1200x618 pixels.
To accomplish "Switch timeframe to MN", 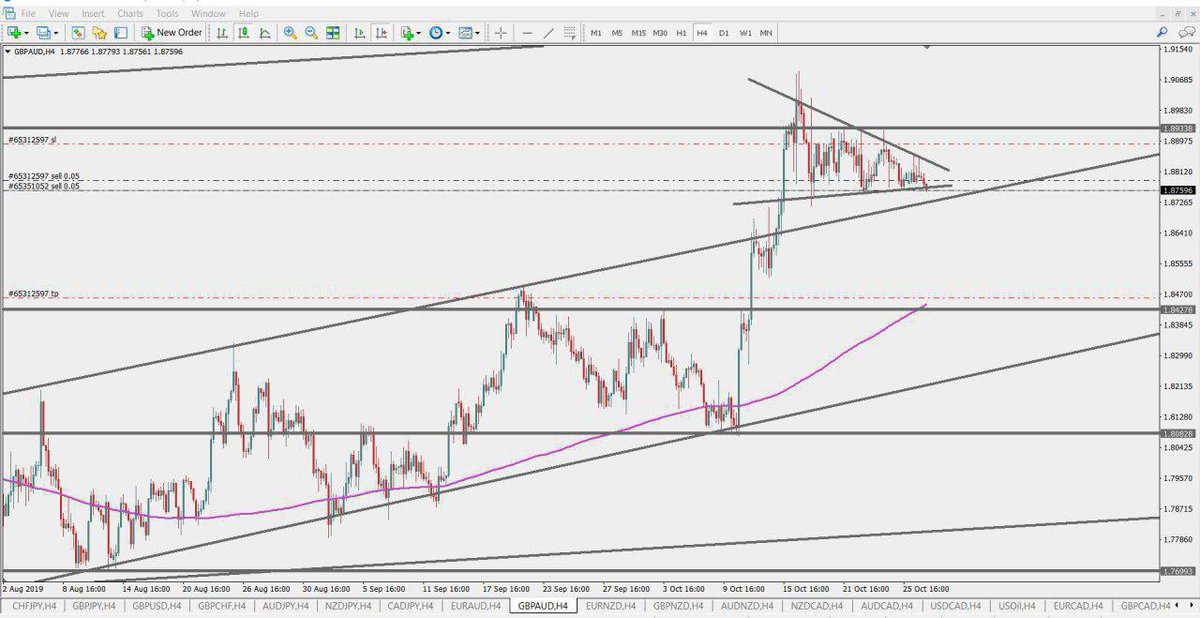I will tap(766, 33).
